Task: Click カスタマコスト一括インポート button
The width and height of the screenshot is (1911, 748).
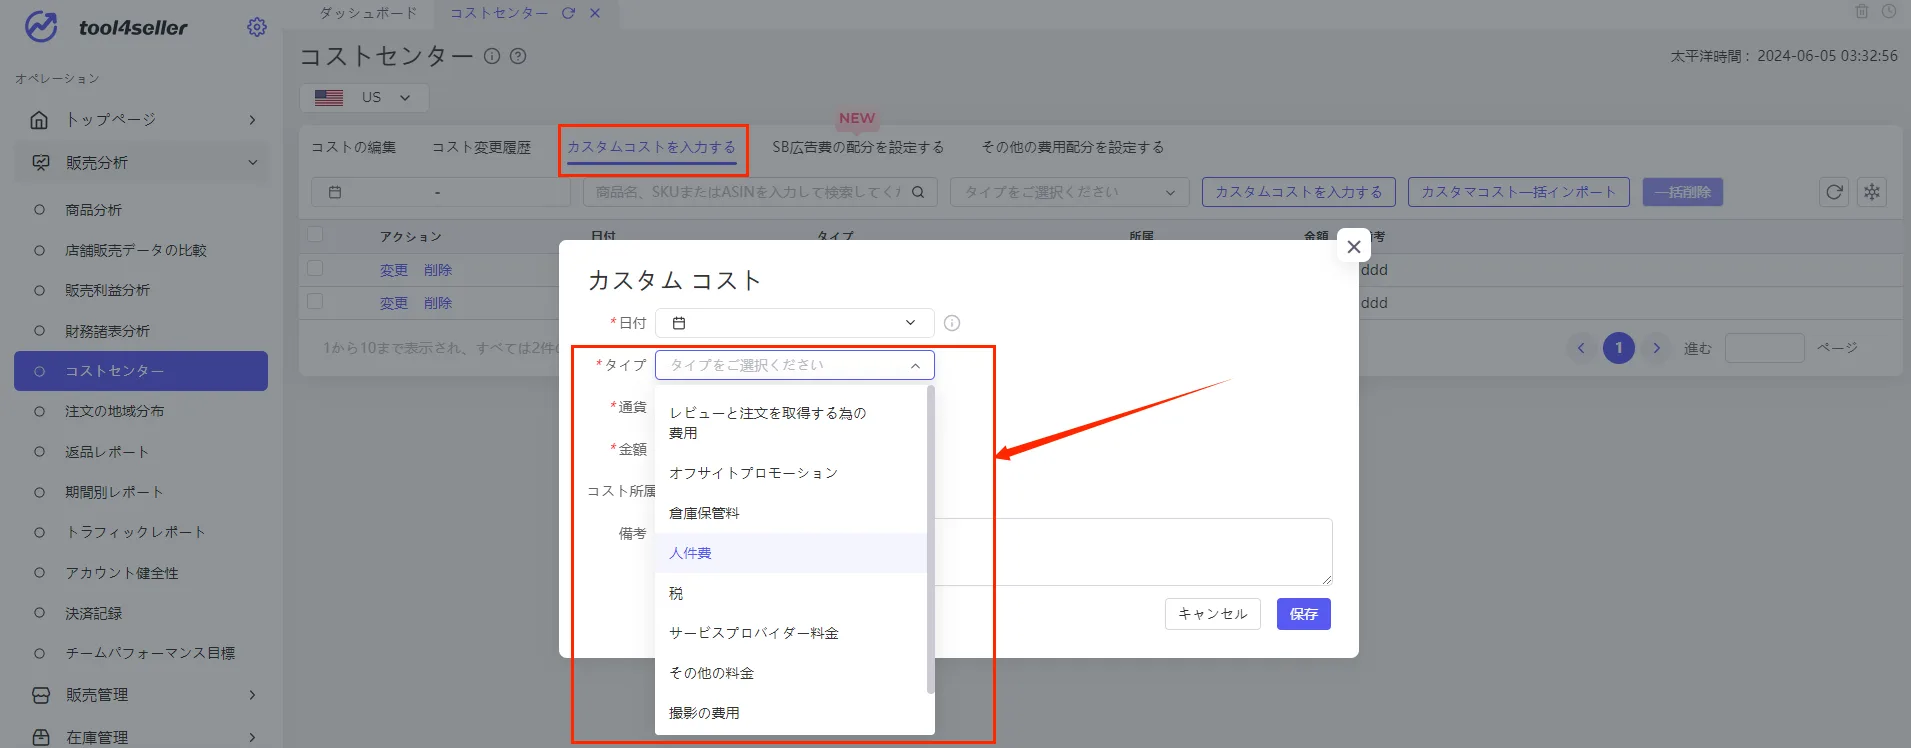Action: (x=1518, y=192)
